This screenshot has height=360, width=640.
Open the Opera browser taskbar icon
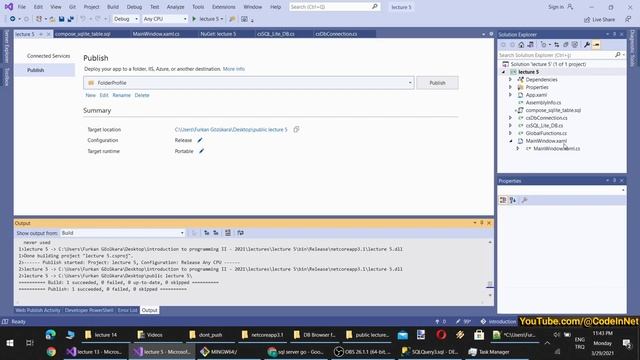(441, 335)
